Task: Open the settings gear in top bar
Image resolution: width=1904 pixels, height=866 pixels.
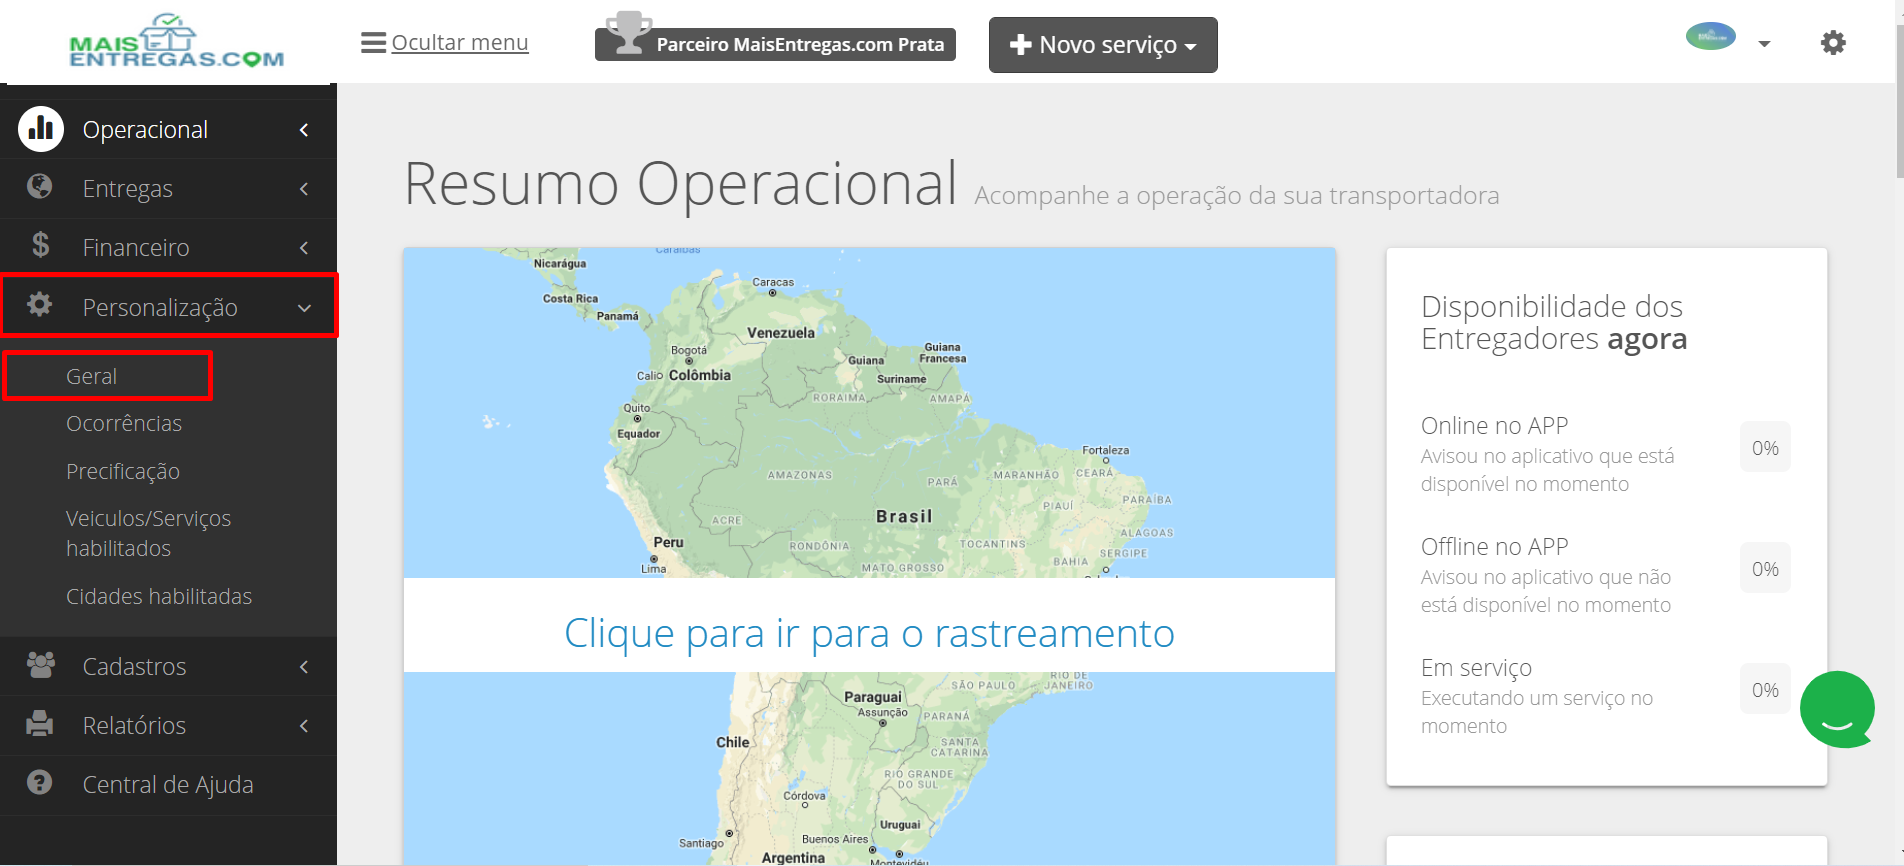Action: coord(1833,43)
